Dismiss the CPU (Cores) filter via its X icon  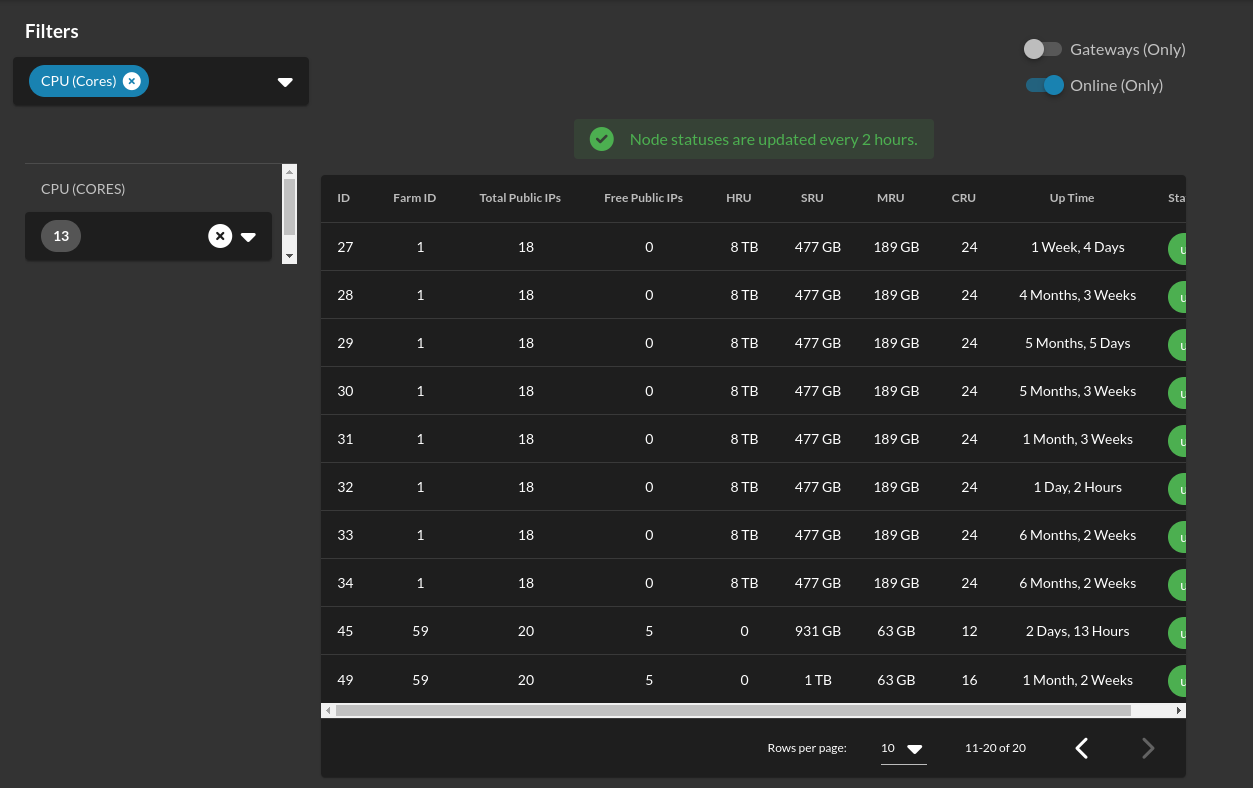coord(132,81)
